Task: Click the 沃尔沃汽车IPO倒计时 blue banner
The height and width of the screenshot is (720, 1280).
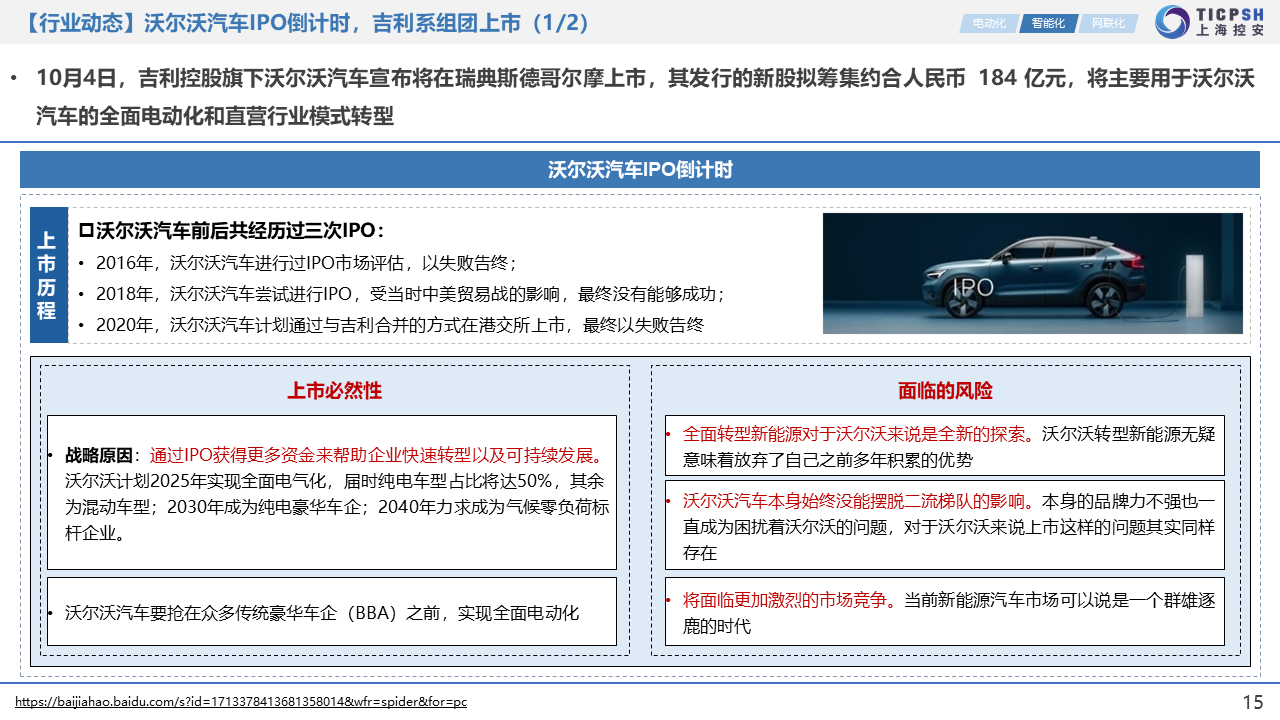Action: 640,169
